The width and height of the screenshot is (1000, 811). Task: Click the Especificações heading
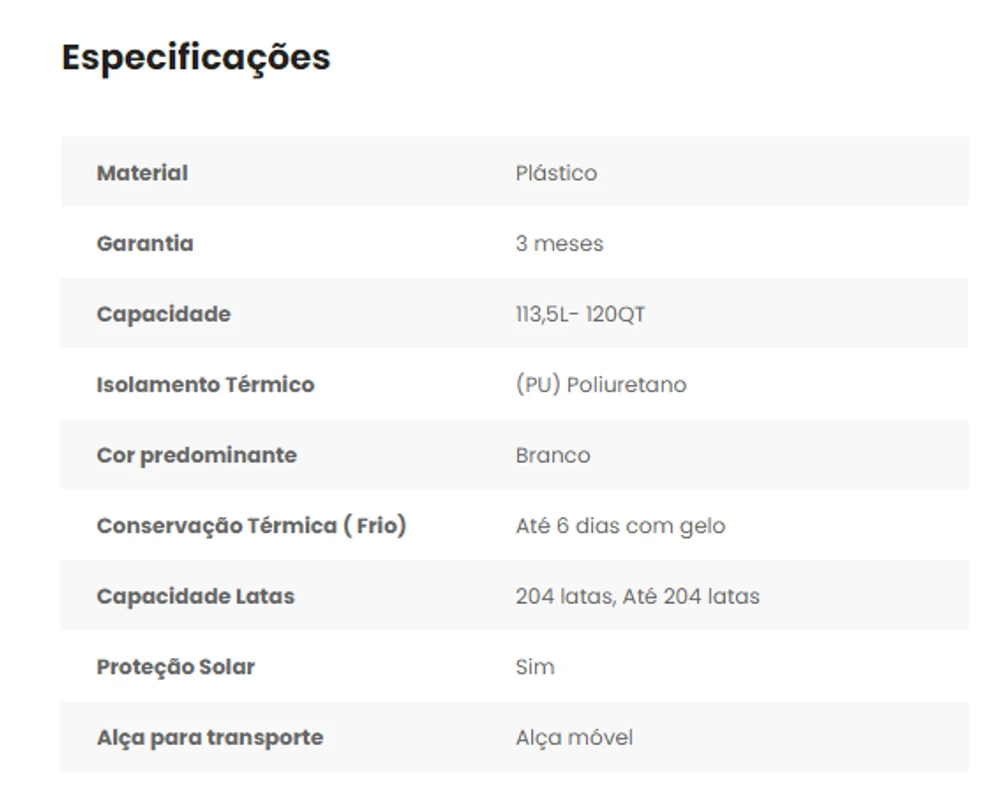point(196,58)
